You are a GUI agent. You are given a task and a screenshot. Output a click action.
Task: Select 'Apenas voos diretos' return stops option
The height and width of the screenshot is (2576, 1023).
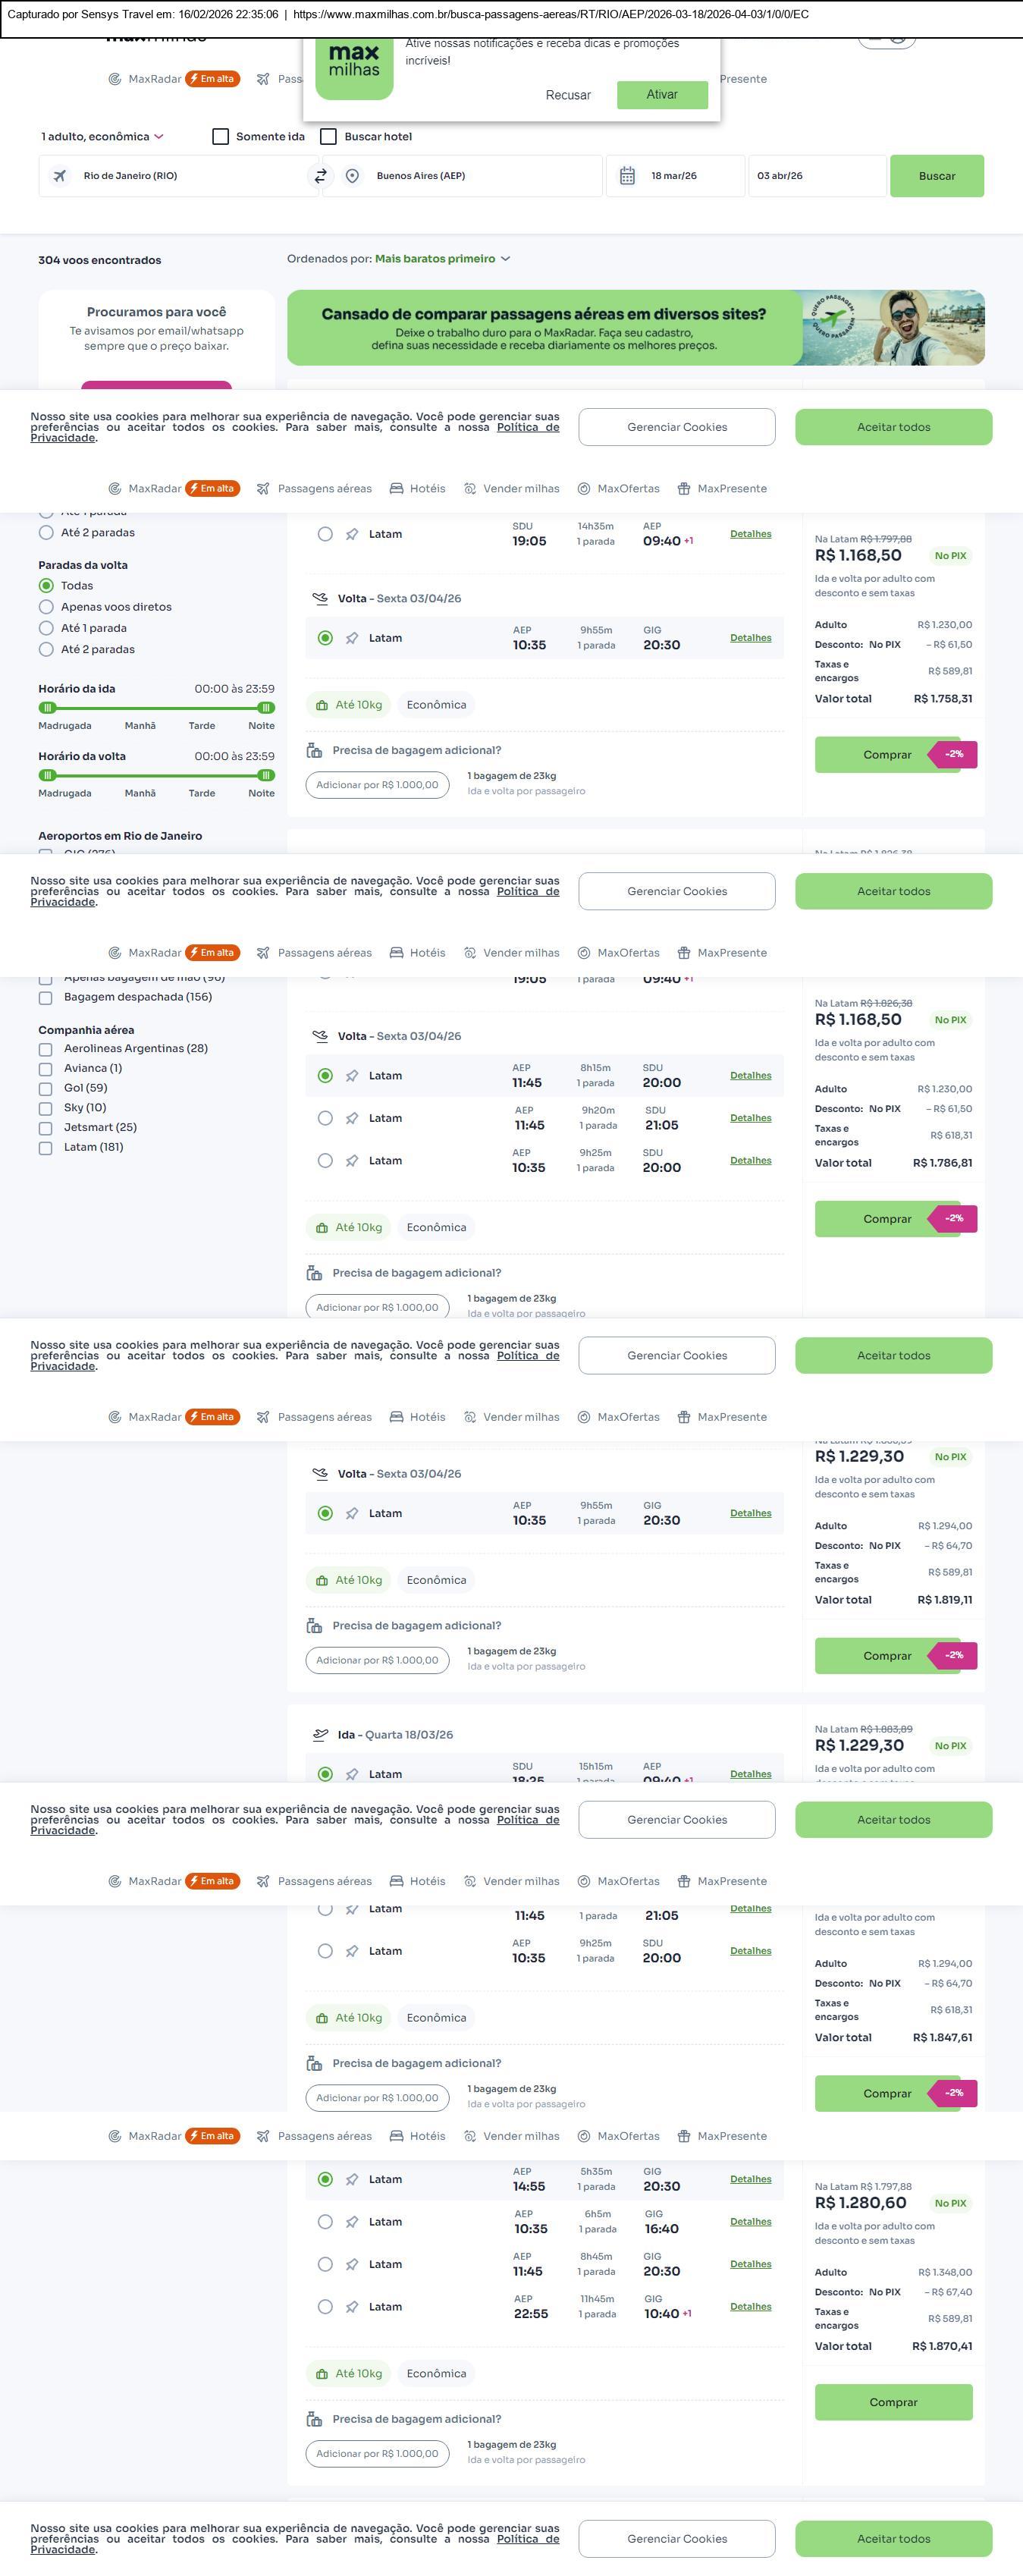(x=46, y=607)
